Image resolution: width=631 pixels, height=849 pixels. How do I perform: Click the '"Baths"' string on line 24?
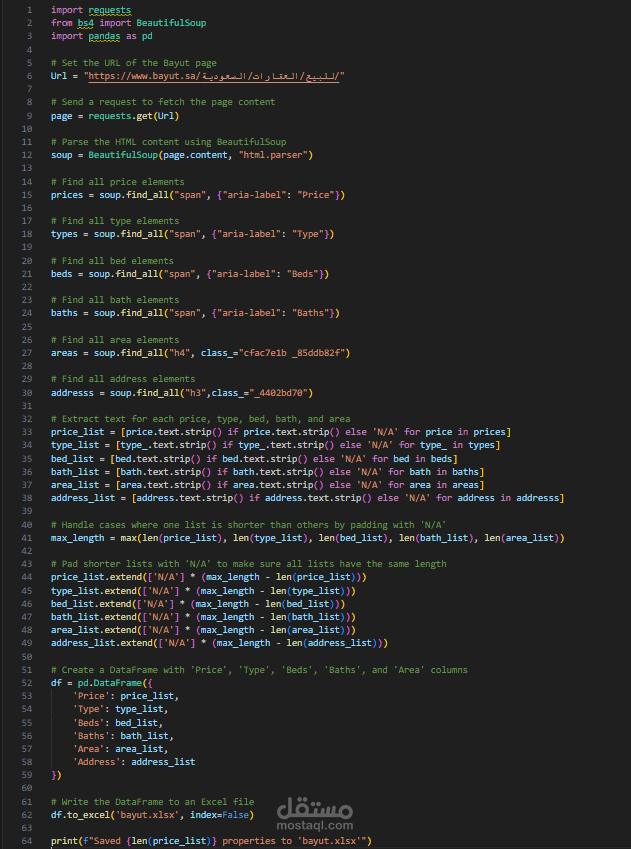click(310, 313)
